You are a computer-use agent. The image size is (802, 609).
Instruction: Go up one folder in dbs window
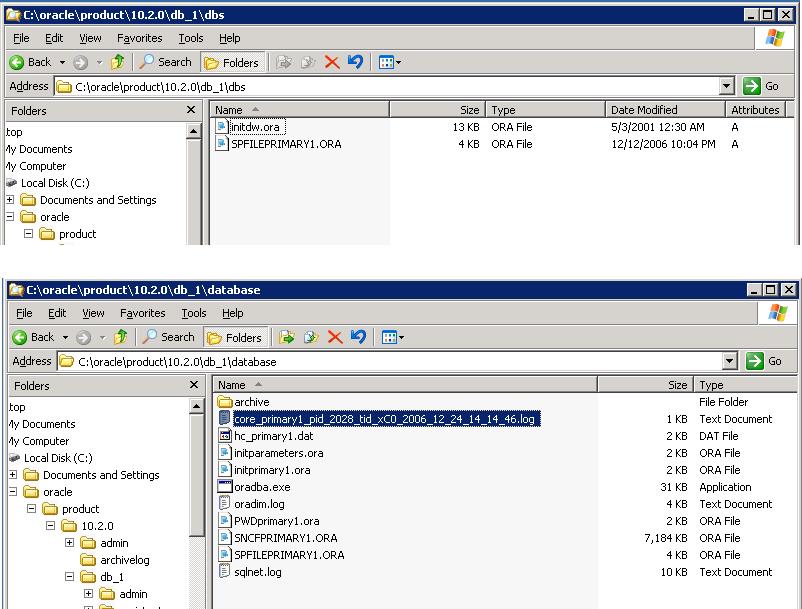[x=118, y=62]
